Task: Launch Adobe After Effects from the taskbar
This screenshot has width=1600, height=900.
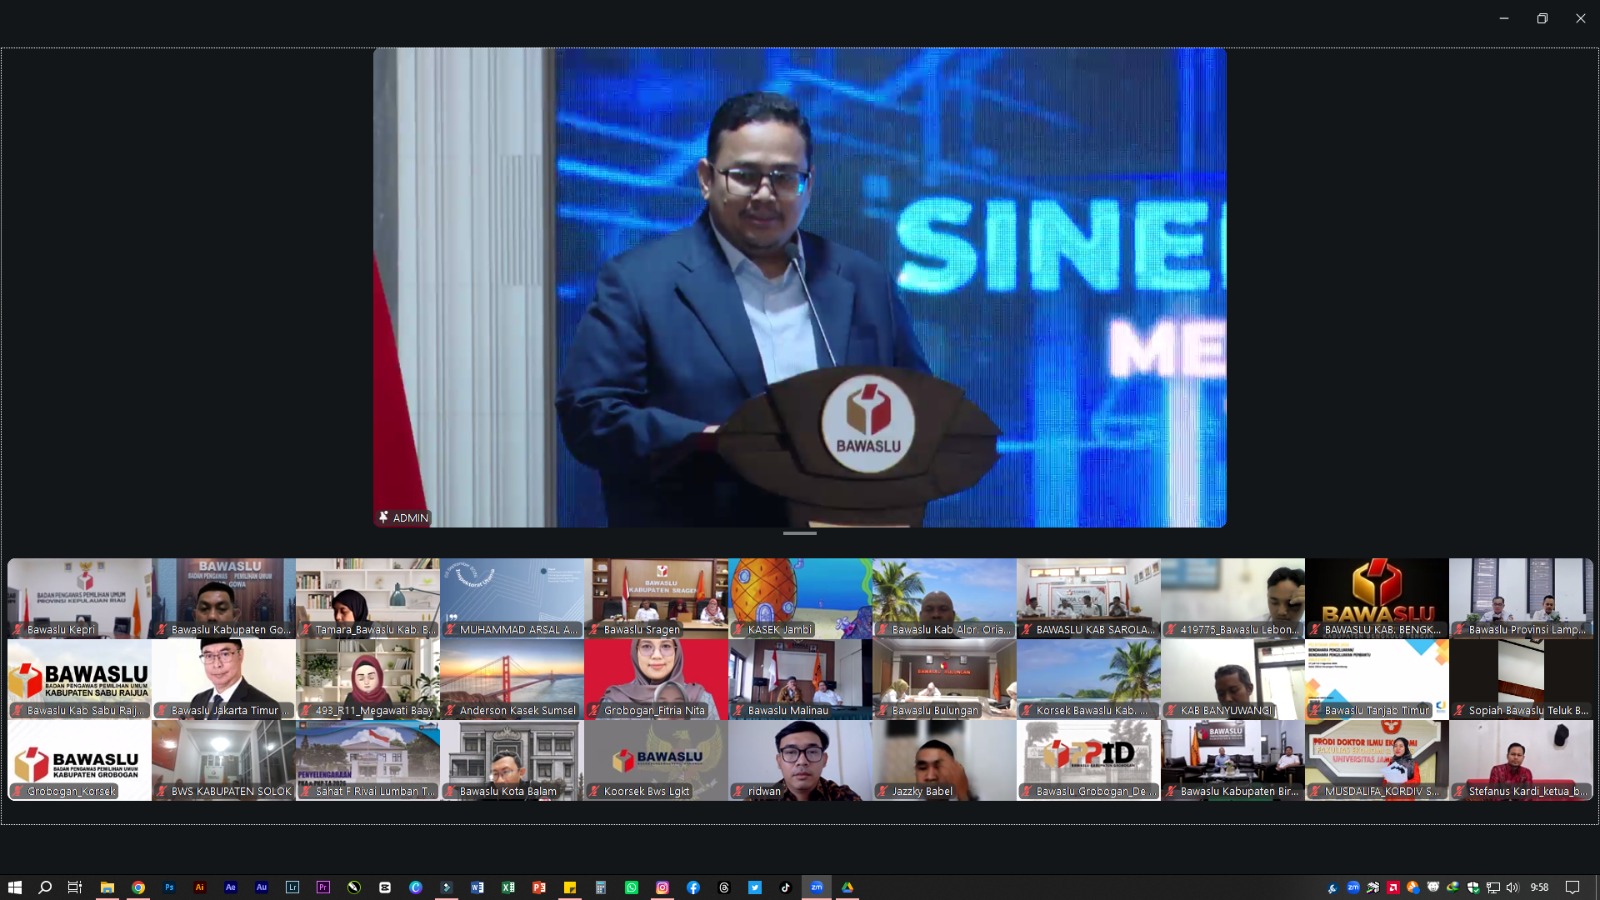Action: click(231, 887)
